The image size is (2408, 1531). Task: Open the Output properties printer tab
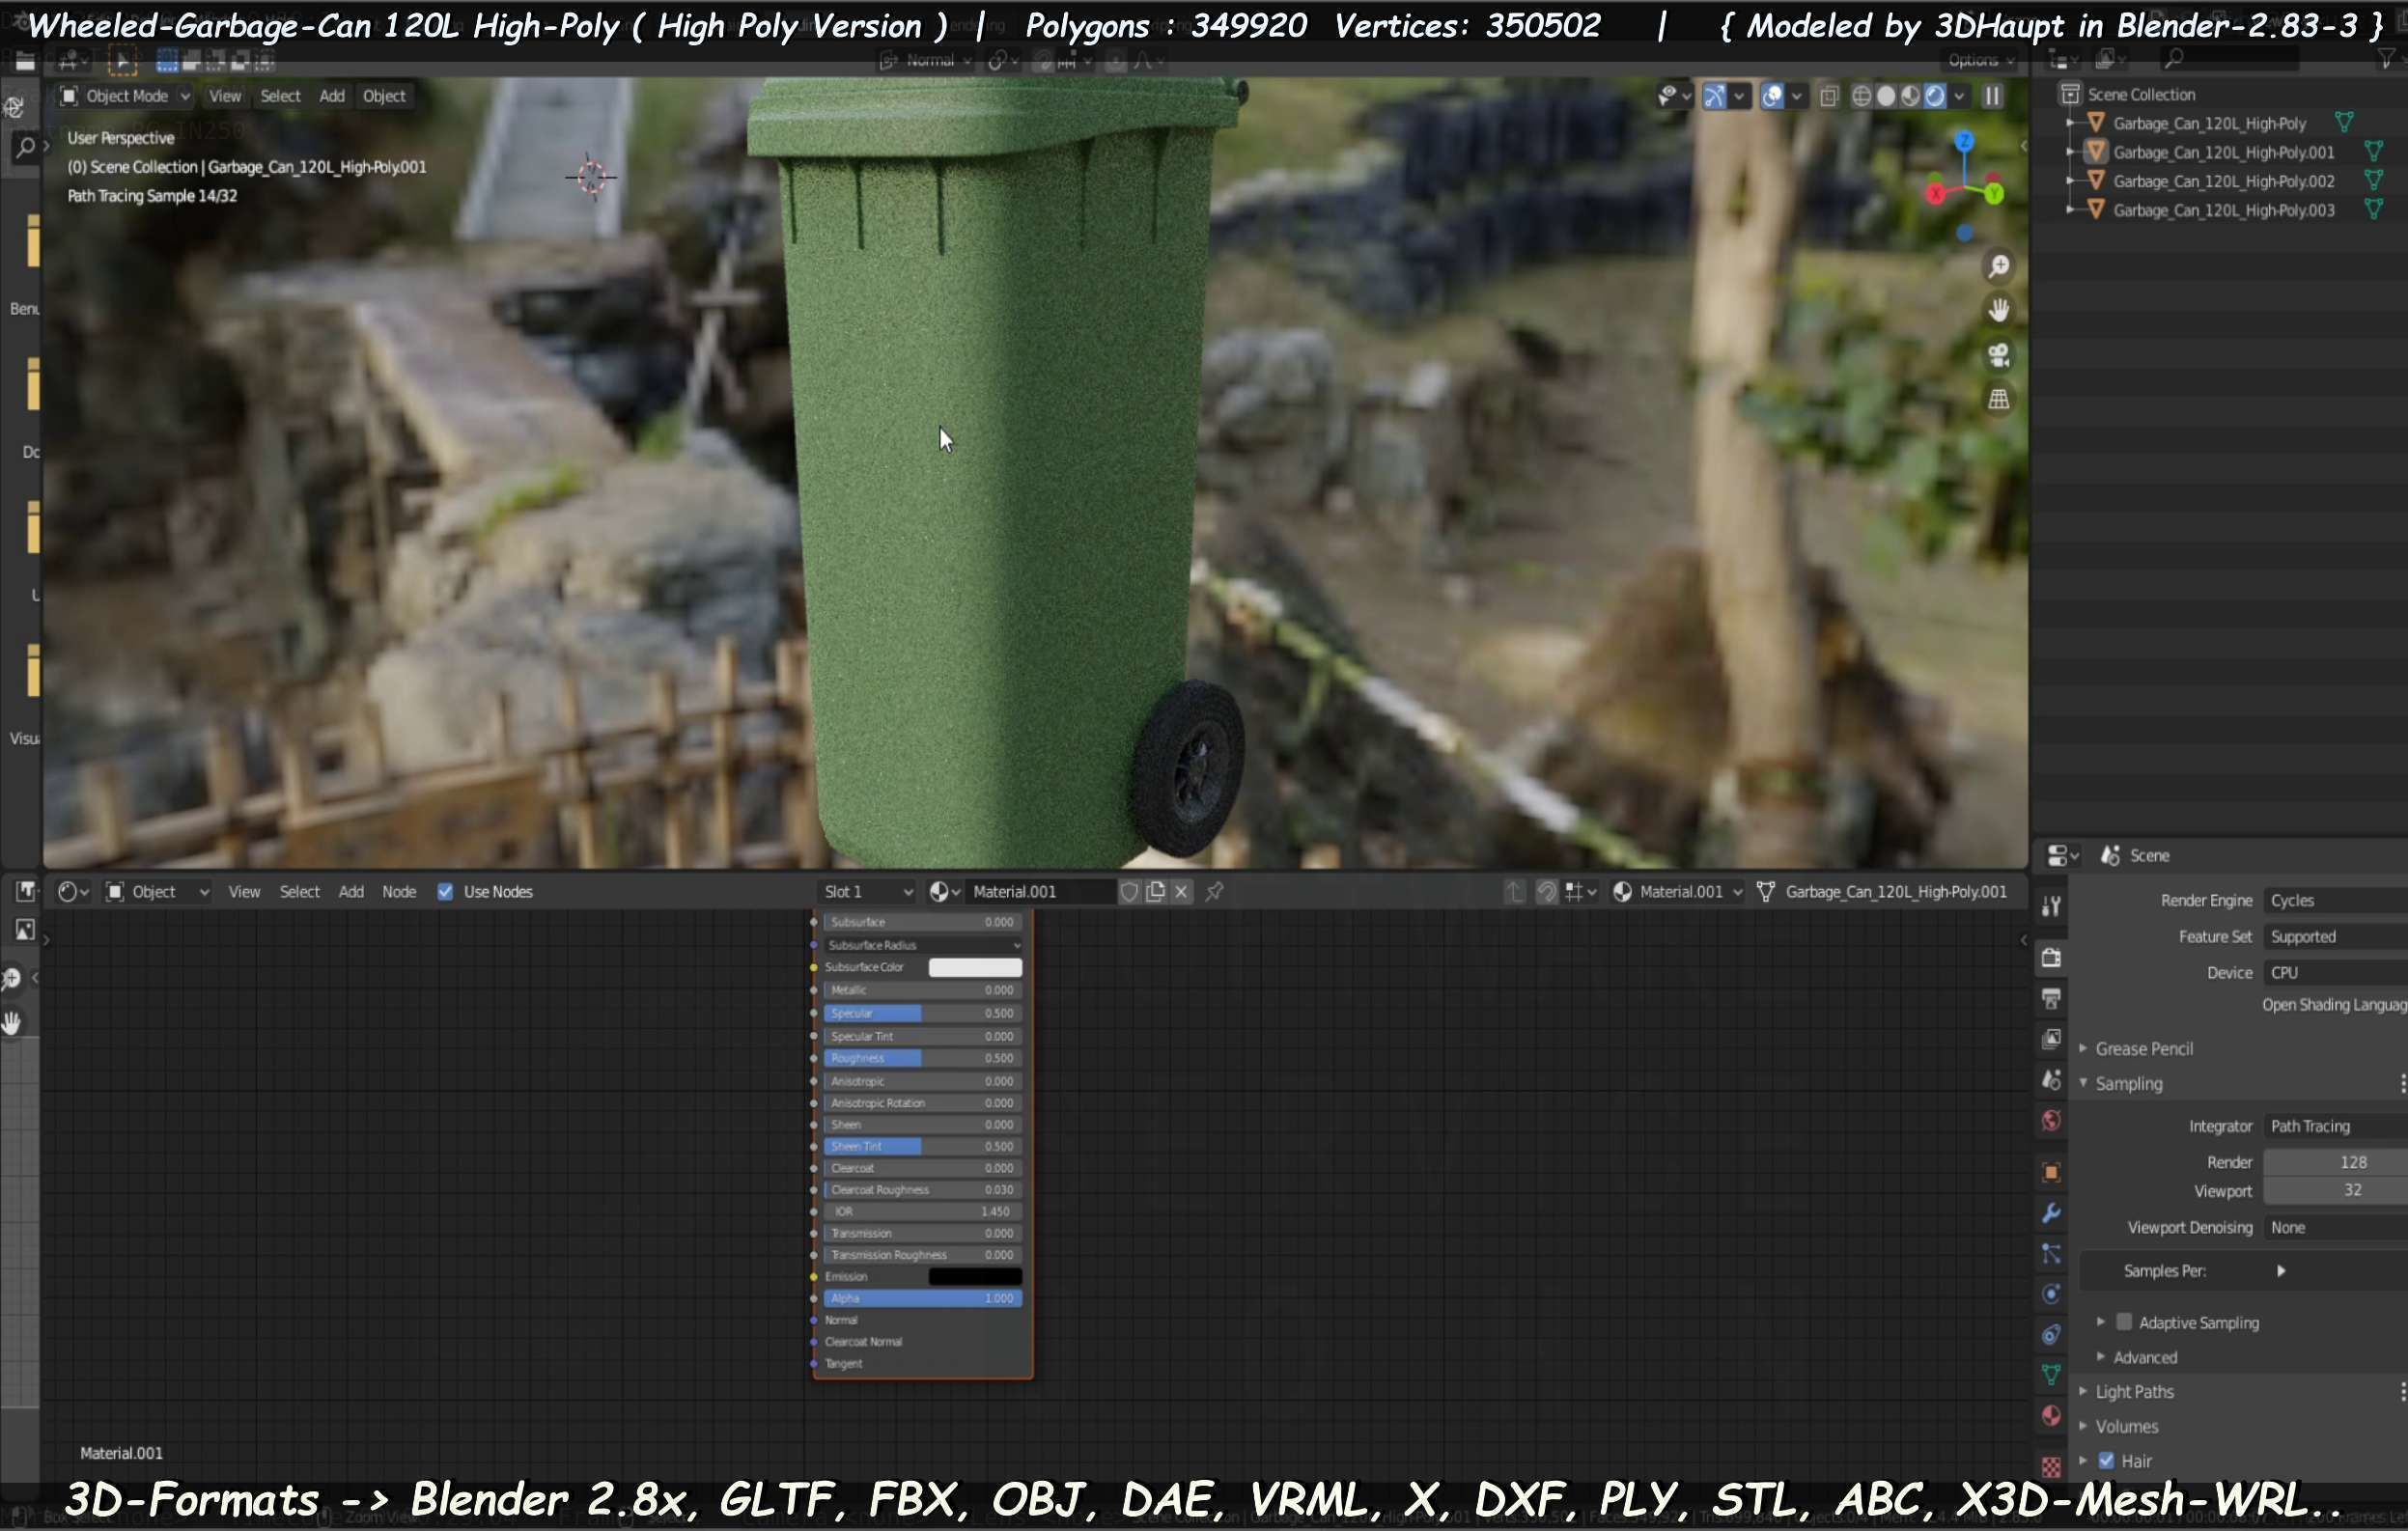(2051, 999)
